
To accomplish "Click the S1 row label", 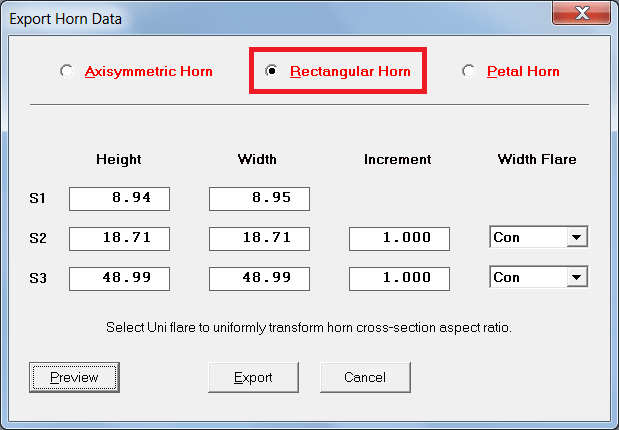I will click(38, 198).
